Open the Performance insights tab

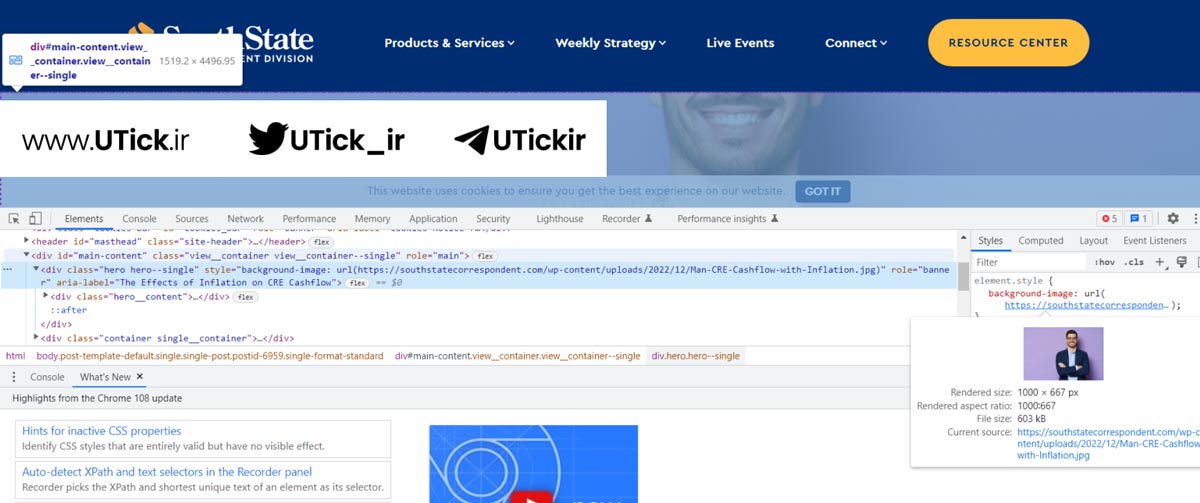(727, 218)
